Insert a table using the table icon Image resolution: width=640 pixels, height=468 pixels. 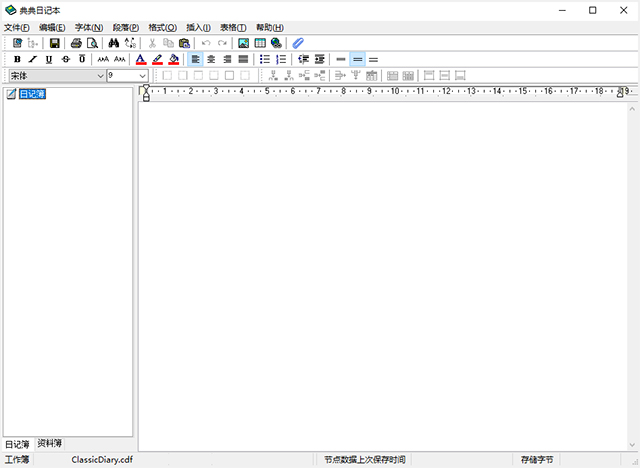coord(260,43)
